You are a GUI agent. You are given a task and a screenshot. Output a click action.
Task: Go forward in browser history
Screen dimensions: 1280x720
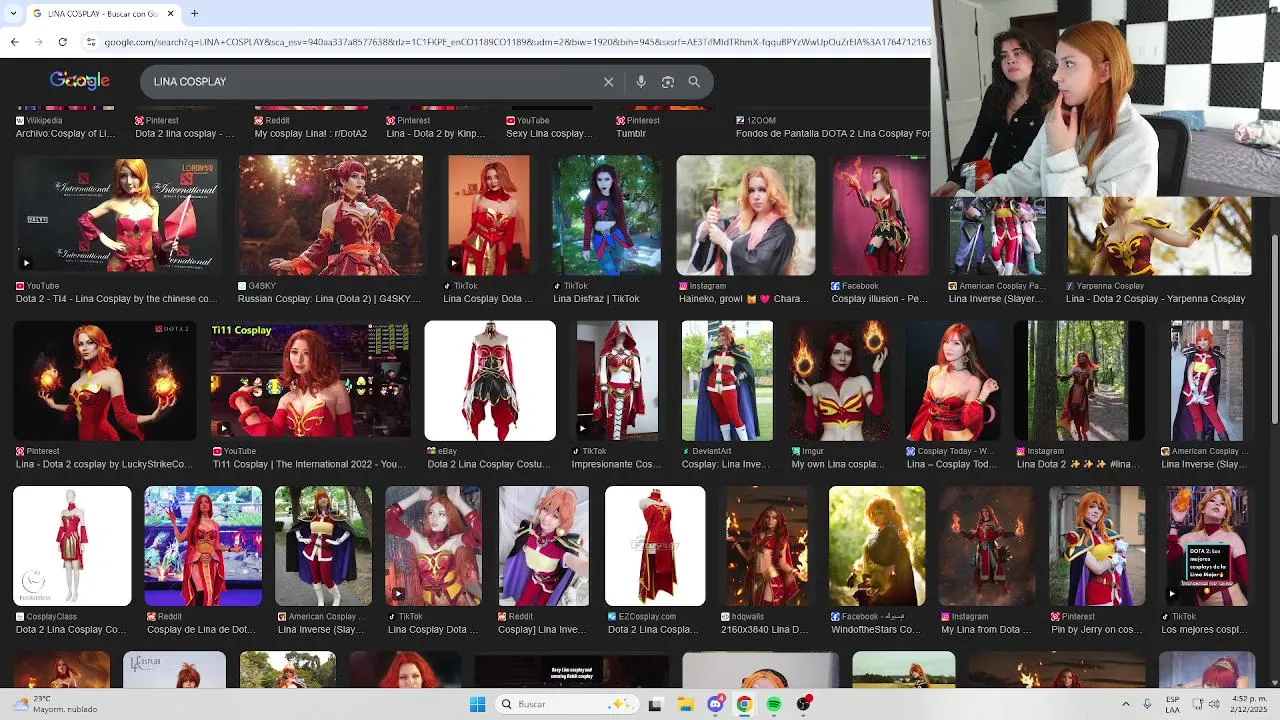[x=38, y=42]
